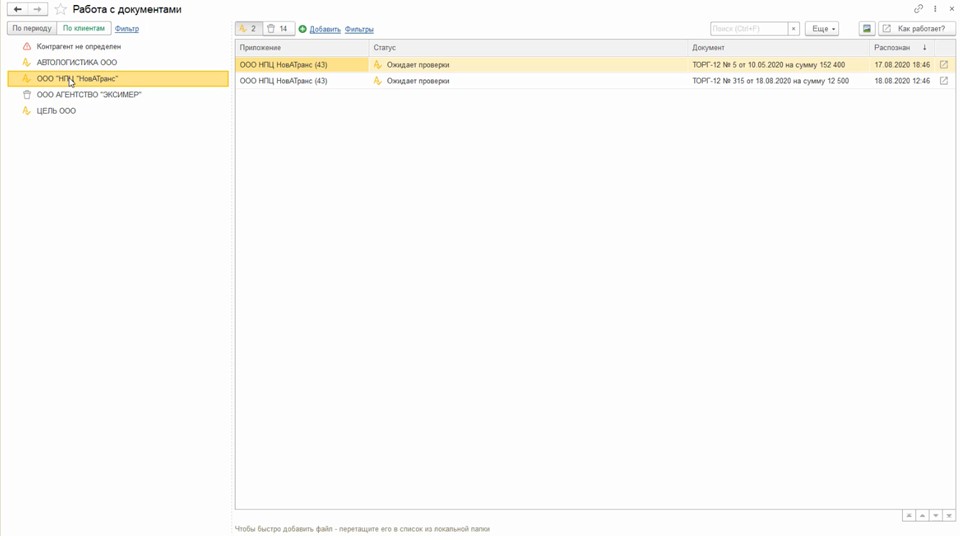Click the back navigation arrow

[x=17, y=9]
